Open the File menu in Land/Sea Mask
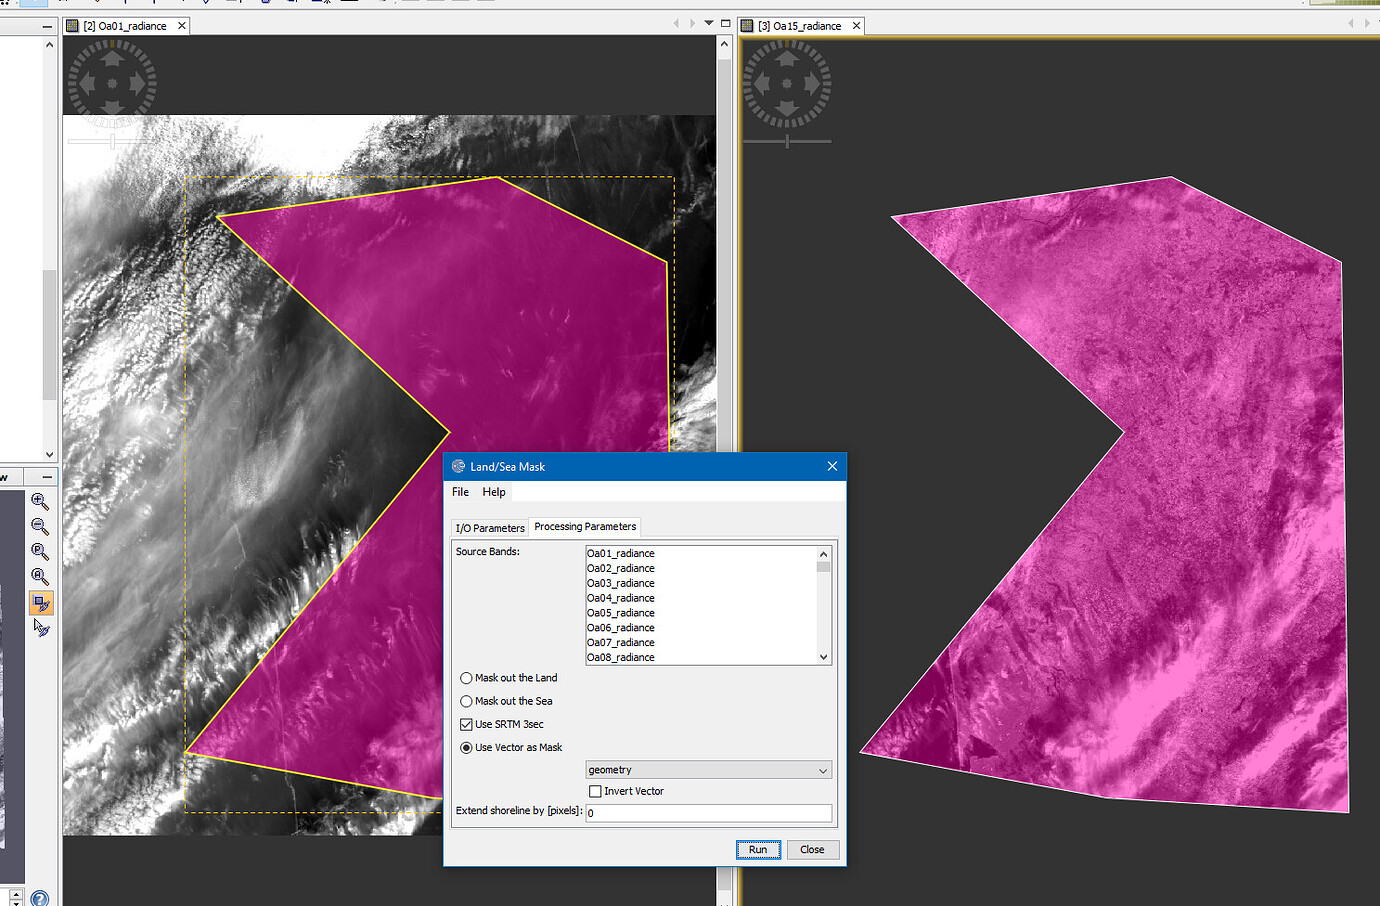The image size is (1380, 906). (460, 492)
